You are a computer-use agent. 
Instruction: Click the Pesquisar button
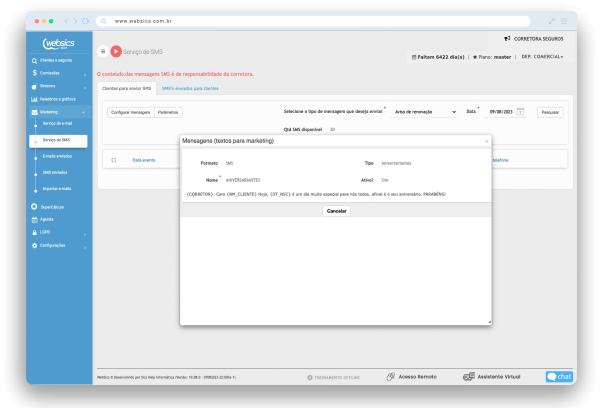(550, 112)
